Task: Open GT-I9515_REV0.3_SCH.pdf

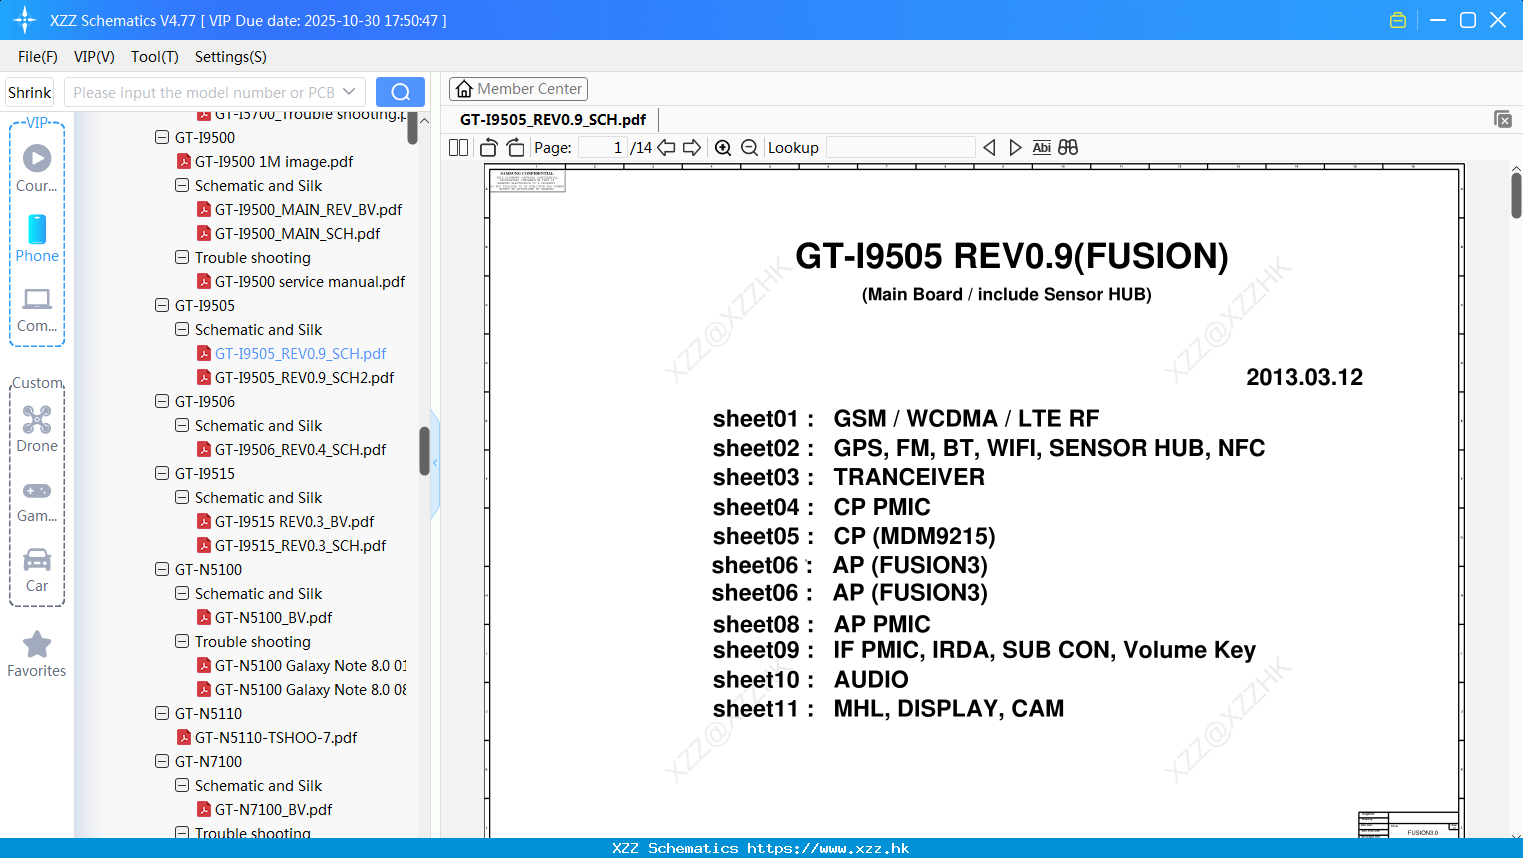Action: 300,545
